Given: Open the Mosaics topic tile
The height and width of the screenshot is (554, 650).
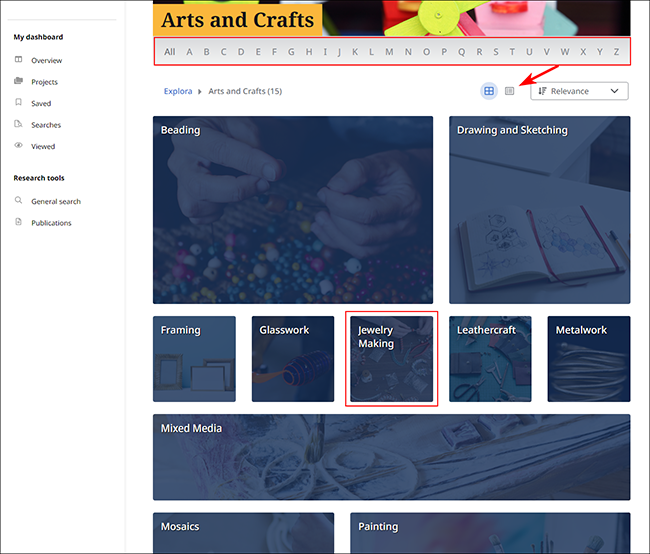Looking at the screenshot, I should click(x=243, y=533).
